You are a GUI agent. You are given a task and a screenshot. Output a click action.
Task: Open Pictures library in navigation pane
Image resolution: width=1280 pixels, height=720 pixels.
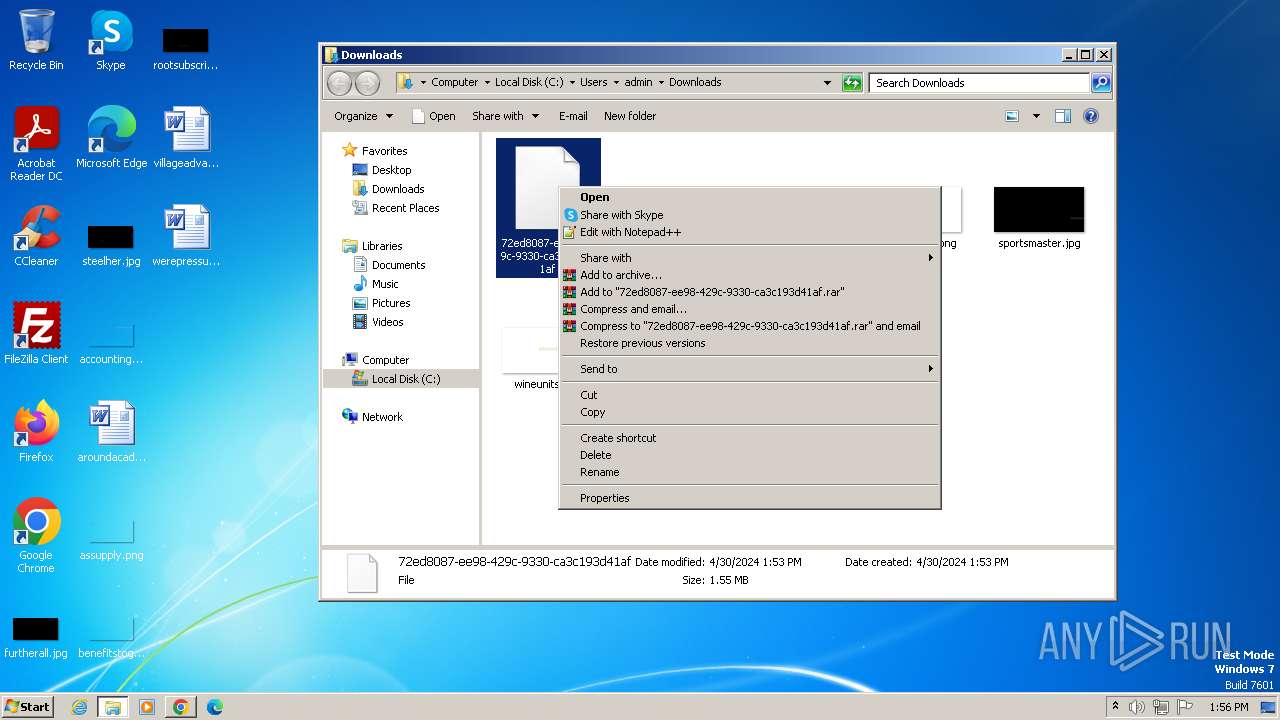click(x=391, y=303)
